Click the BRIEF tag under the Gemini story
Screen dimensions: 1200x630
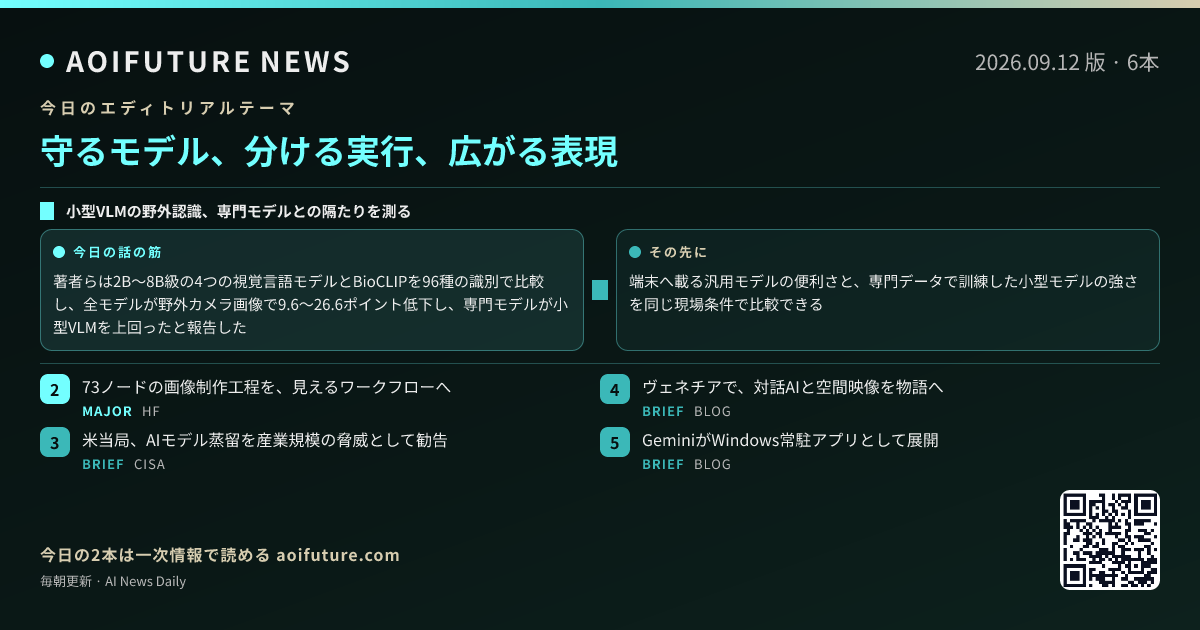point(663,464)
